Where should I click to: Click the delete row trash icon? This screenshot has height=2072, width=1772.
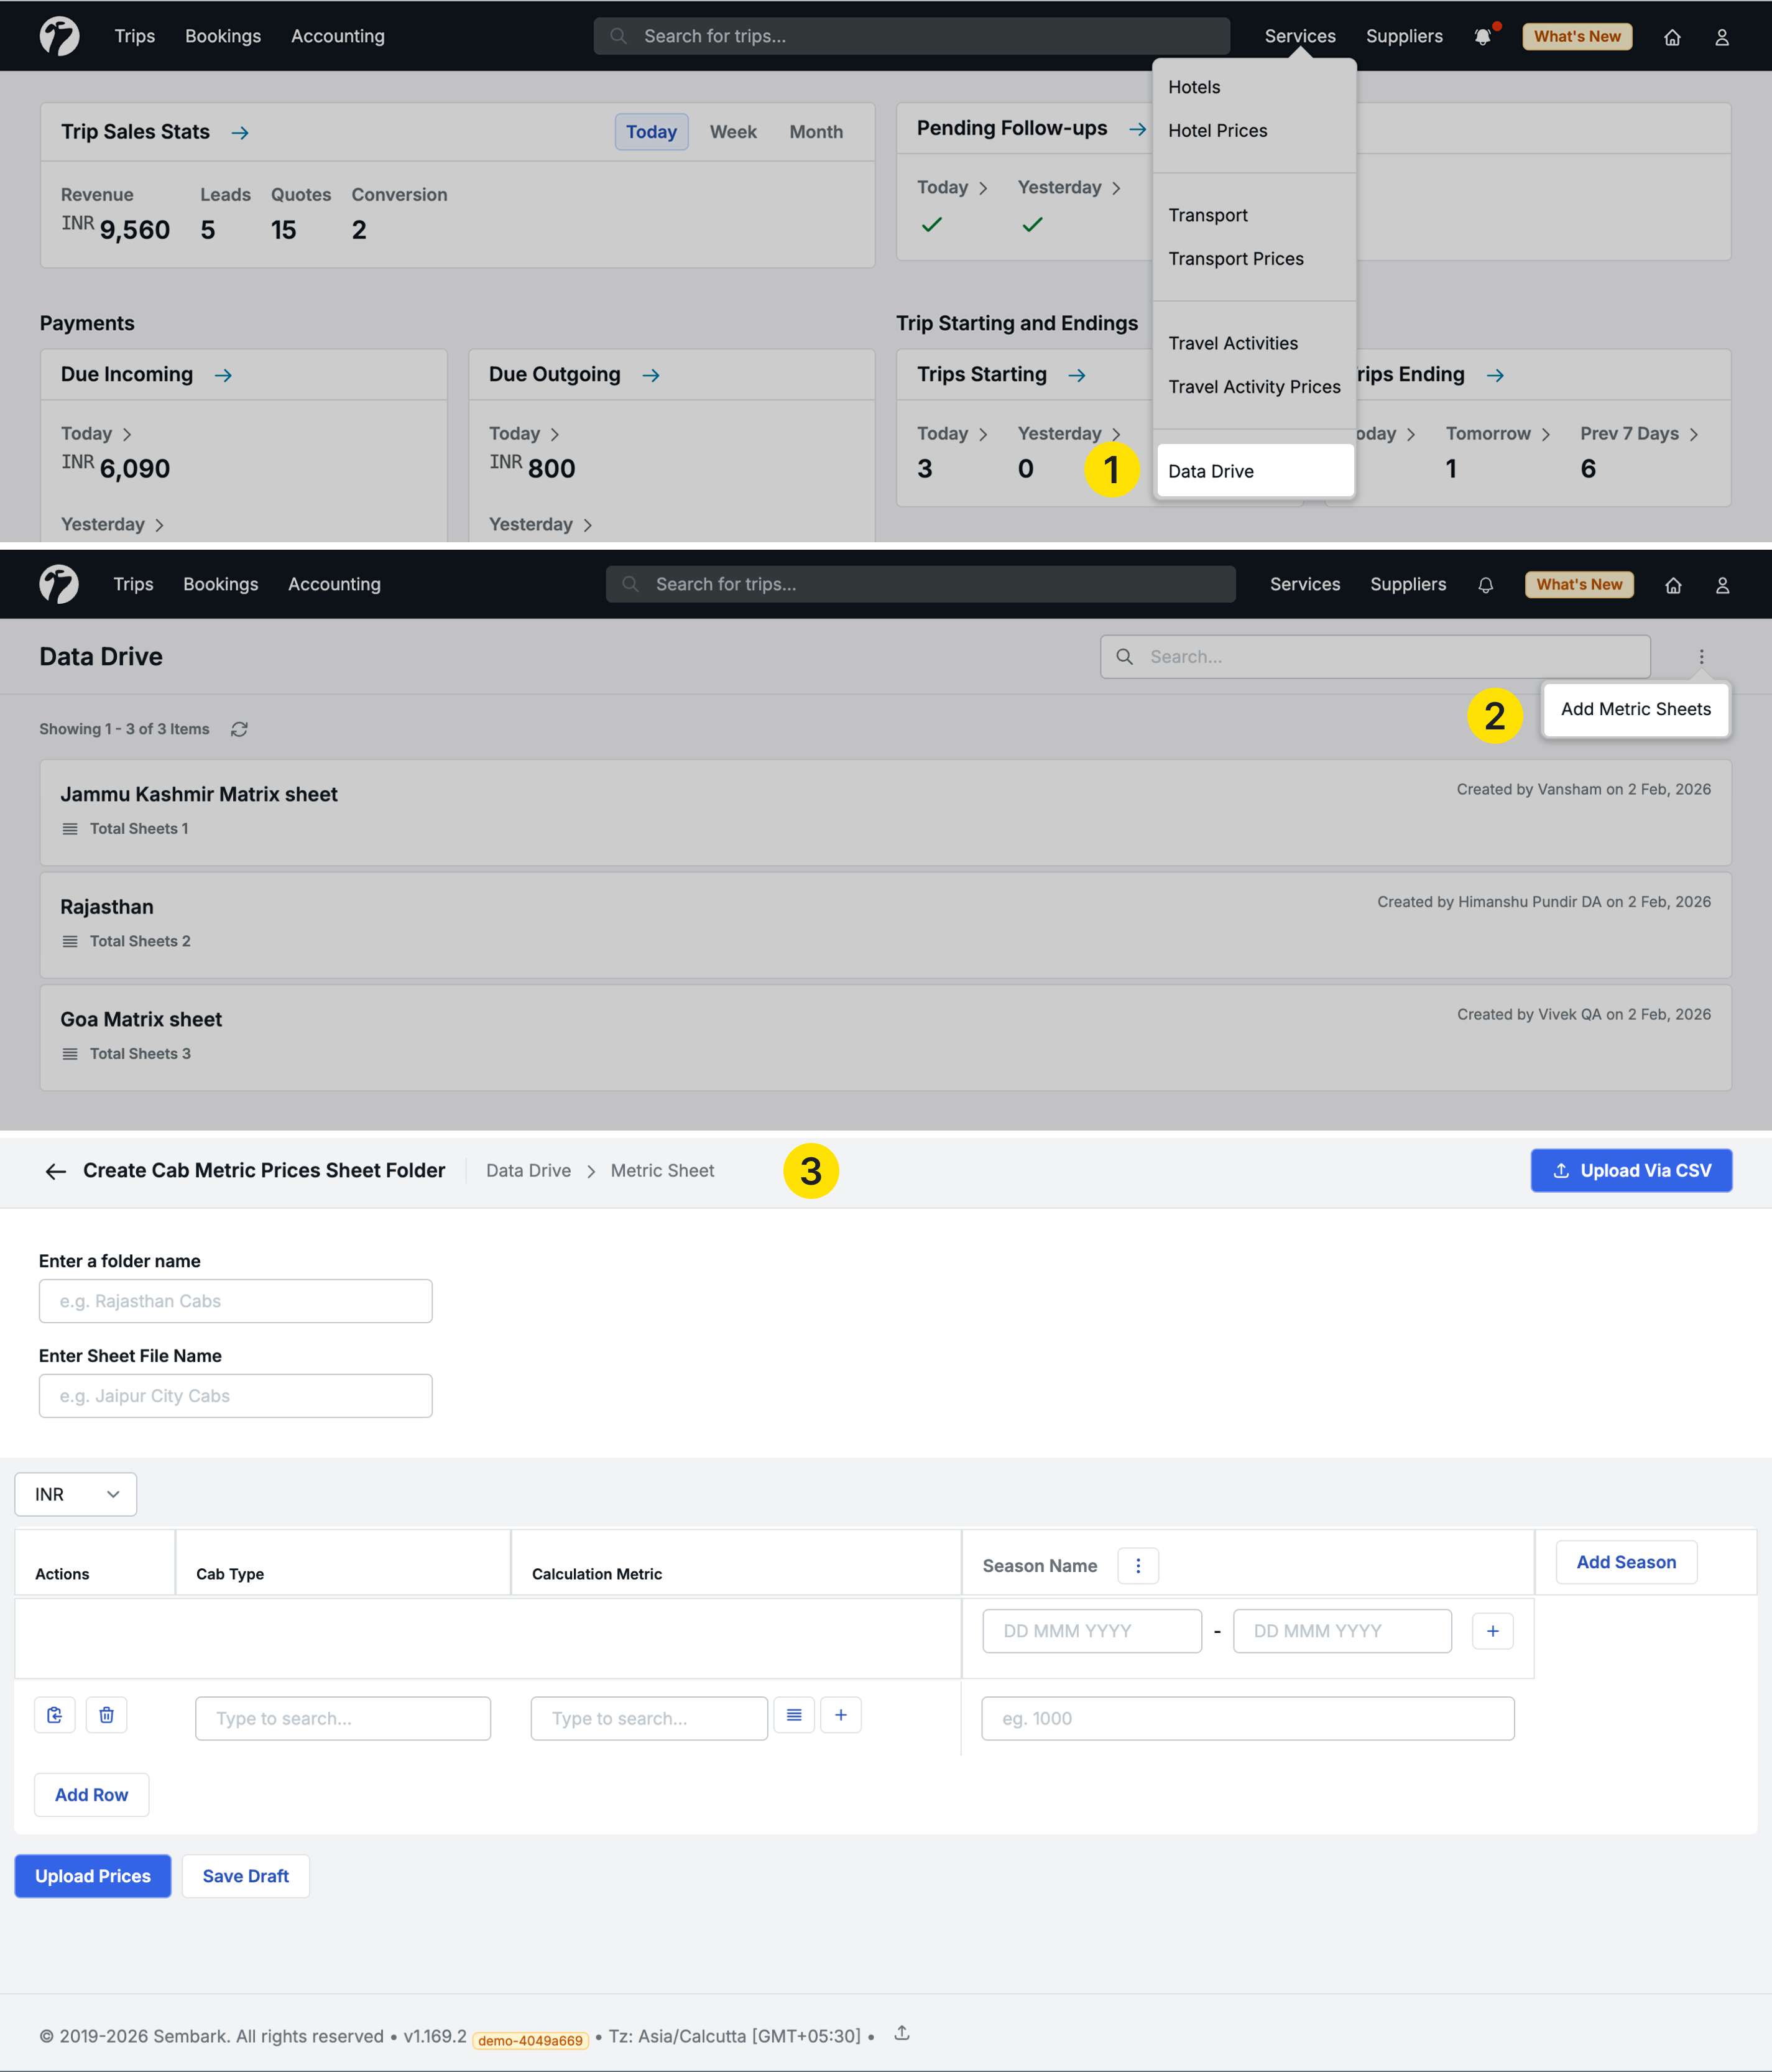tap(106, 1715)
